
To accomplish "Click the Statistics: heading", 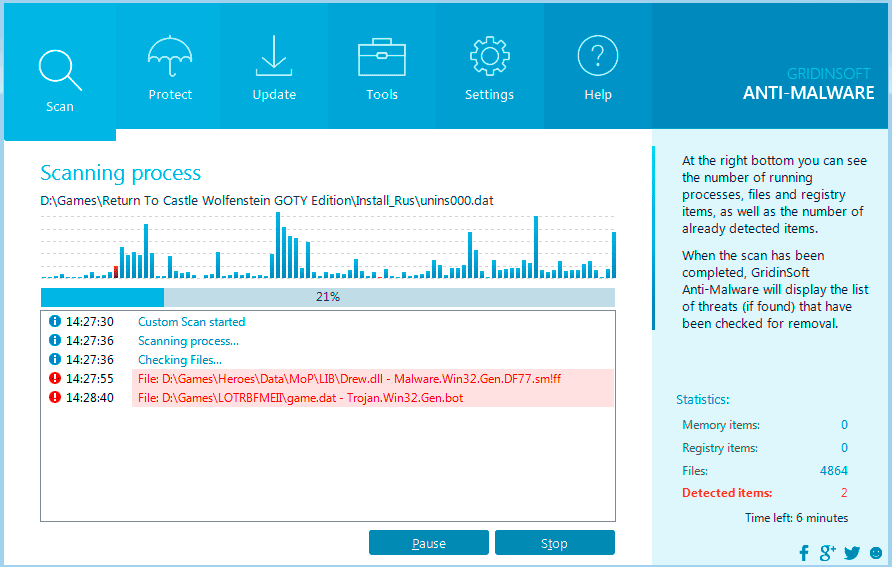I will click(703, 399).
